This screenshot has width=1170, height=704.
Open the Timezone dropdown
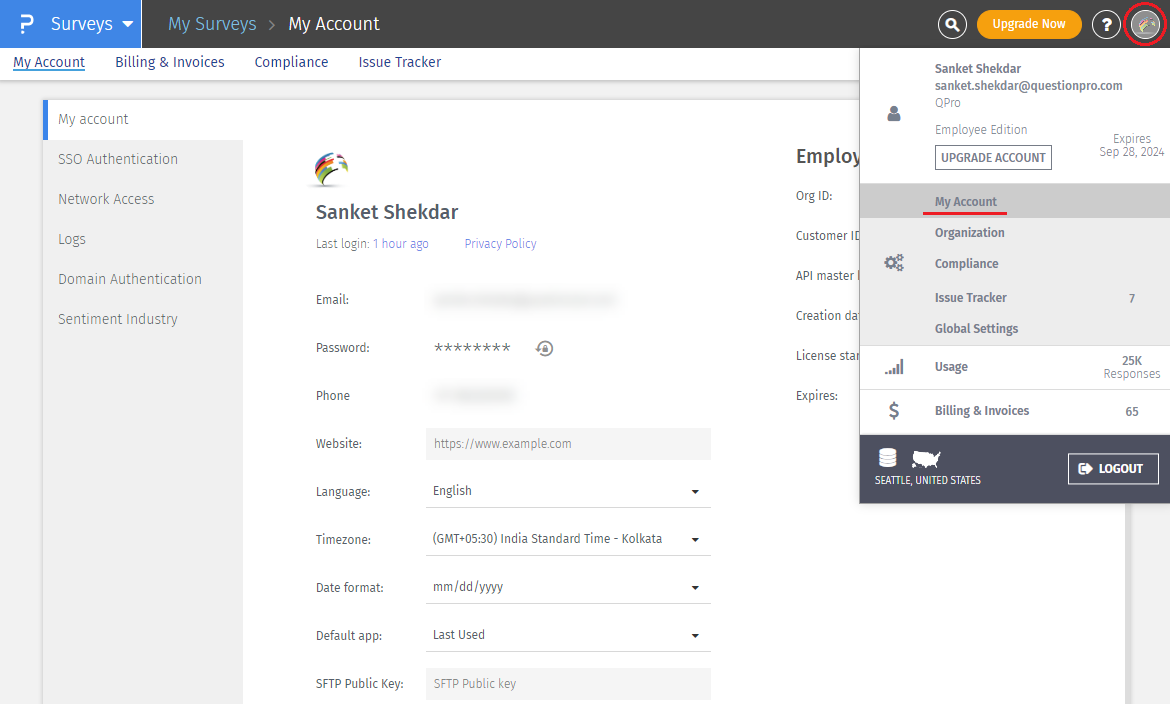568,539
